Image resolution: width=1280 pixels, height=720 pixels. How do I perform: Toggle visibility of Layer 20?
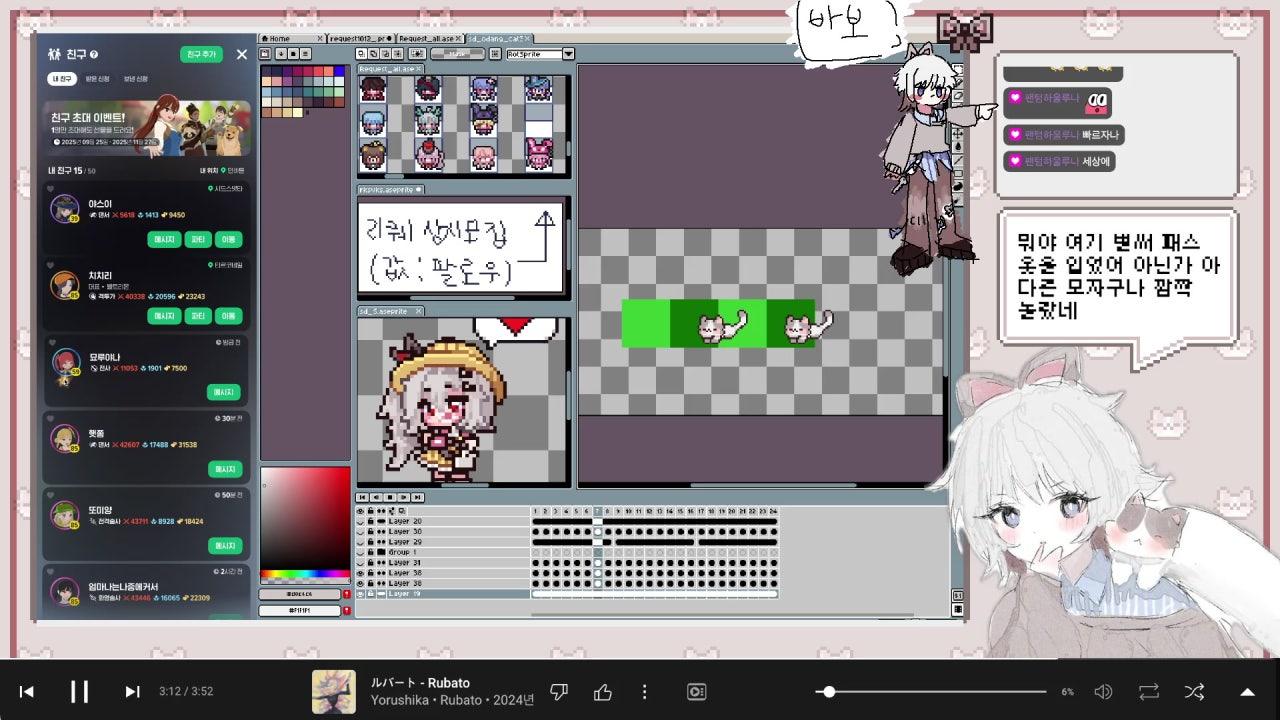click(x=361, y=521)
